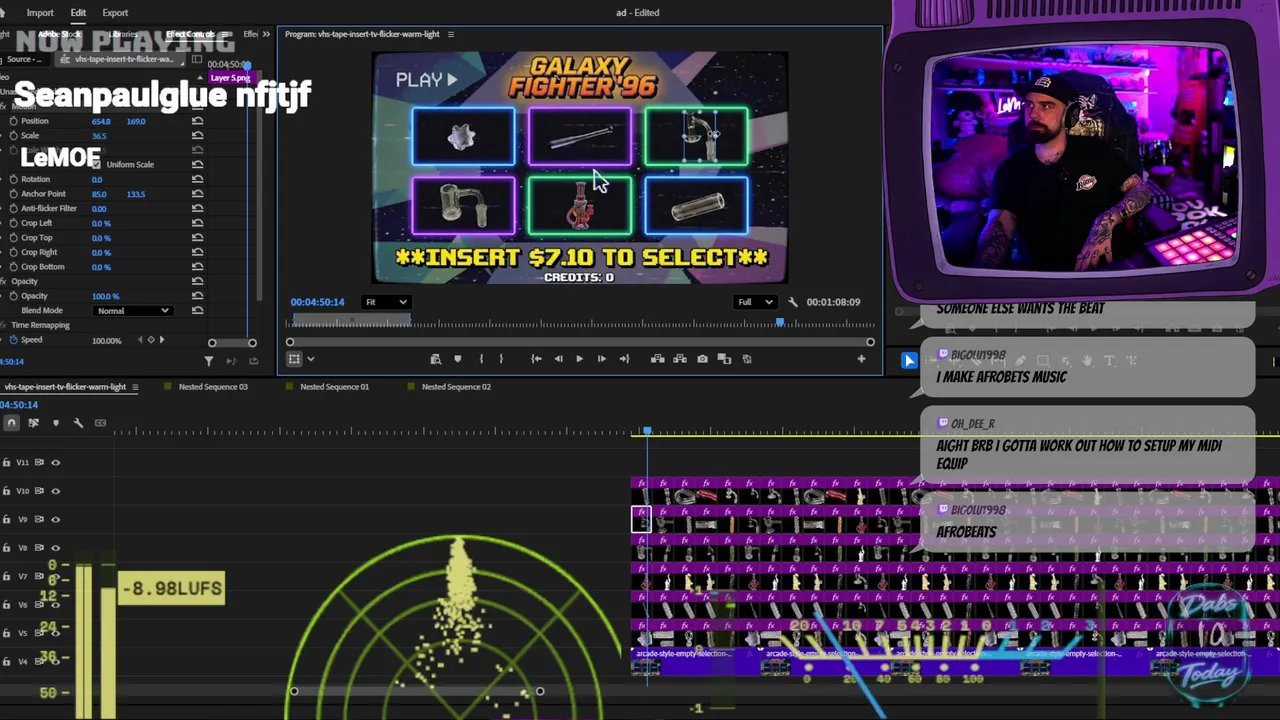The image size is (1280, 720).
Task: Open the Program monitor Button Editor plus
Action: [861, 359]
